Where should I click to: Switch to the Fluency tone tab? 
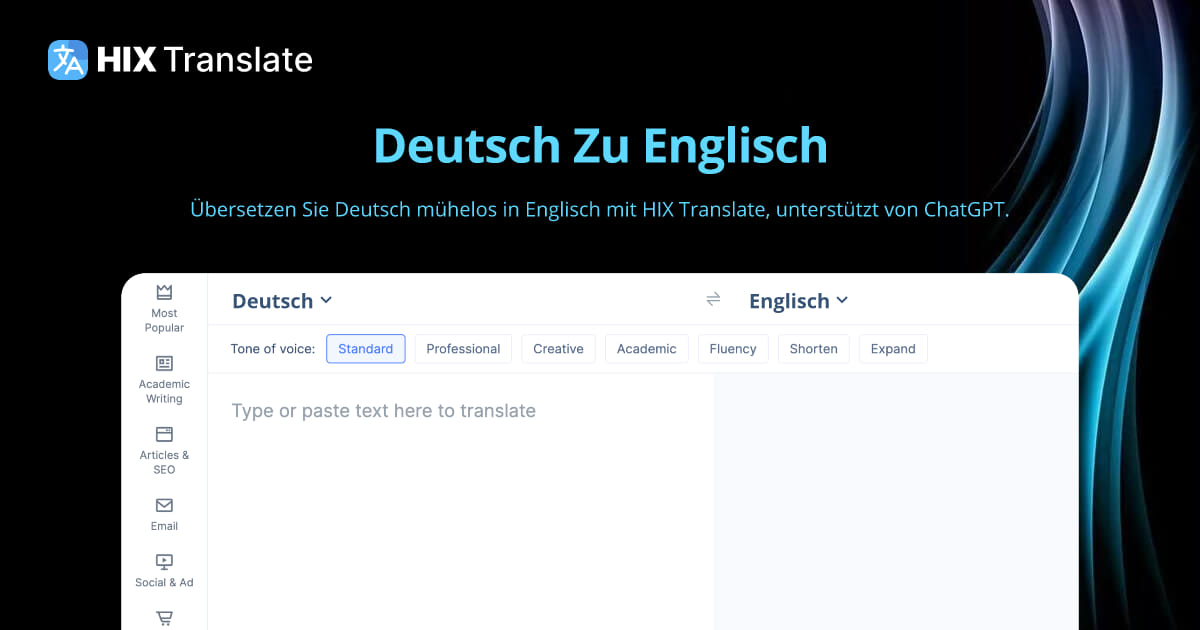tap(733, 348)
